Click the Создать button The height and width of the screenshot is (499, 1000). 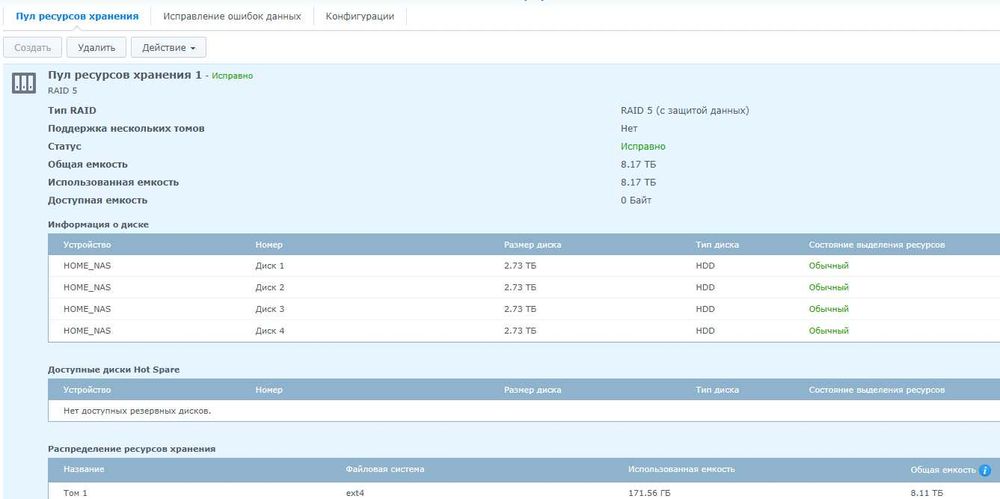pyautogui.click(x=33, y=48)
